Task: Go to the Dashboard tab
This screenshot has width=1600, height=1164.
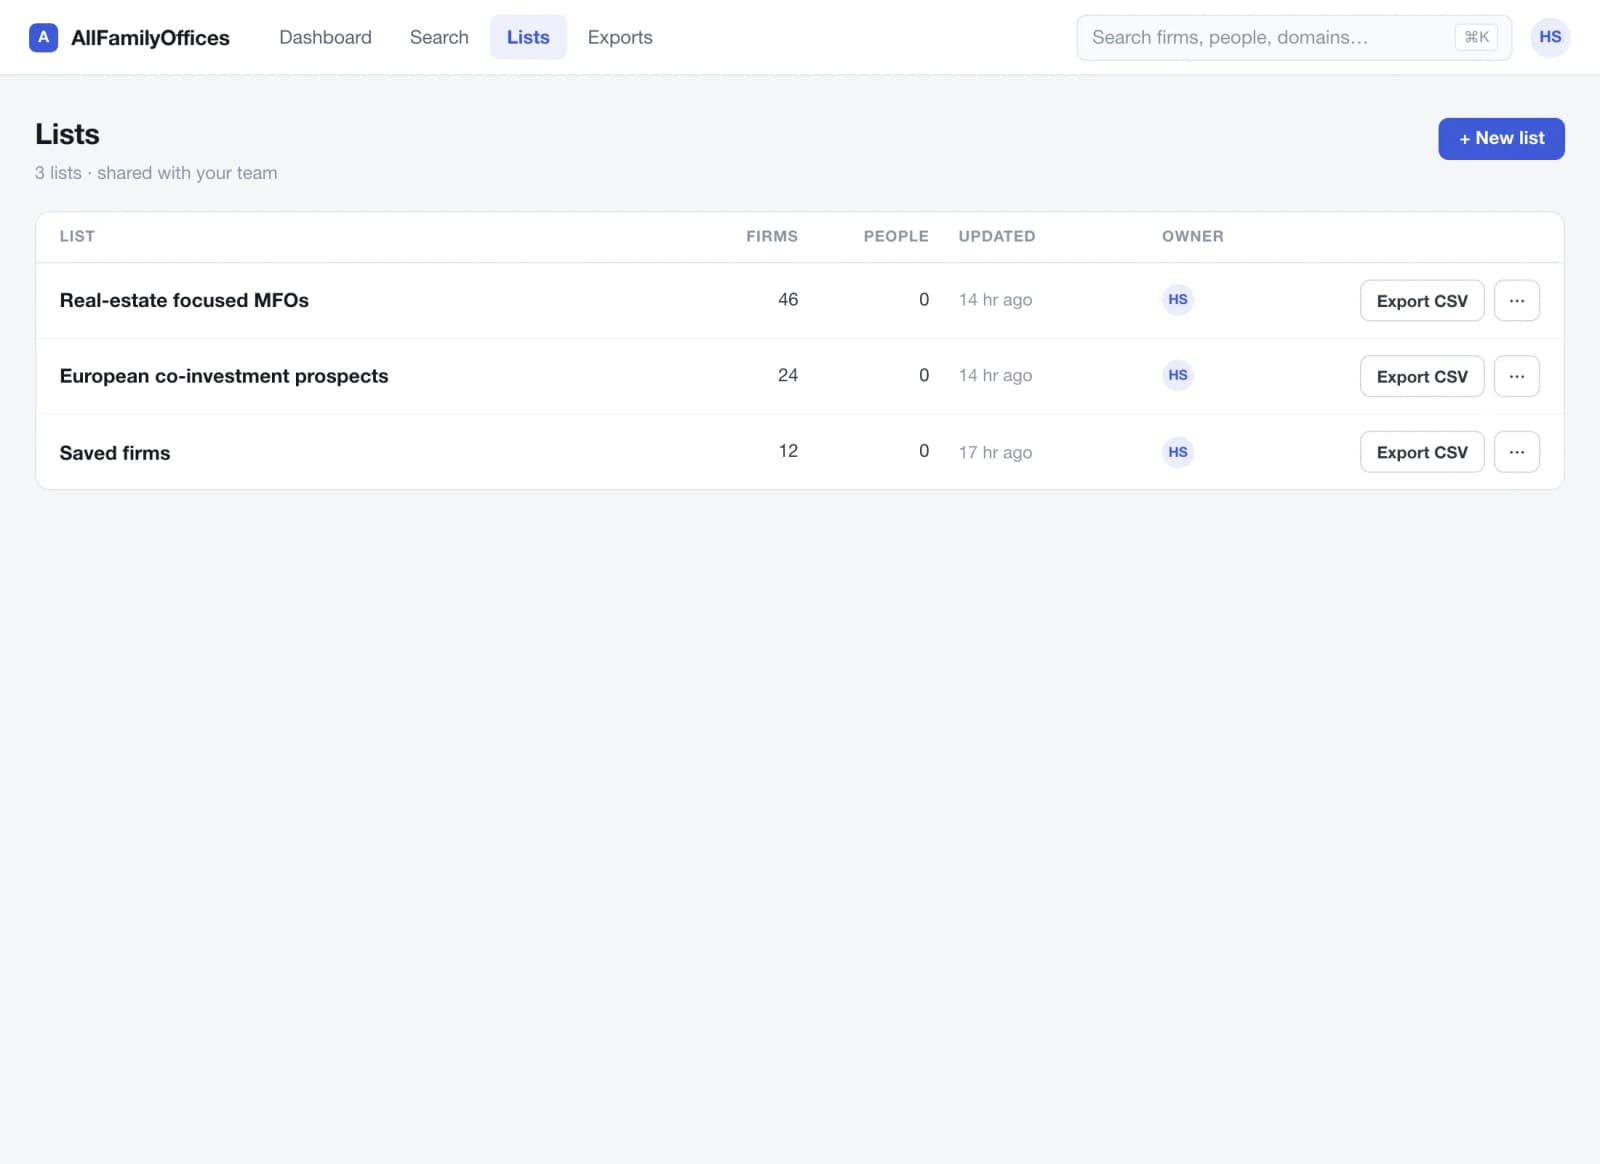Action: point(325,37)
